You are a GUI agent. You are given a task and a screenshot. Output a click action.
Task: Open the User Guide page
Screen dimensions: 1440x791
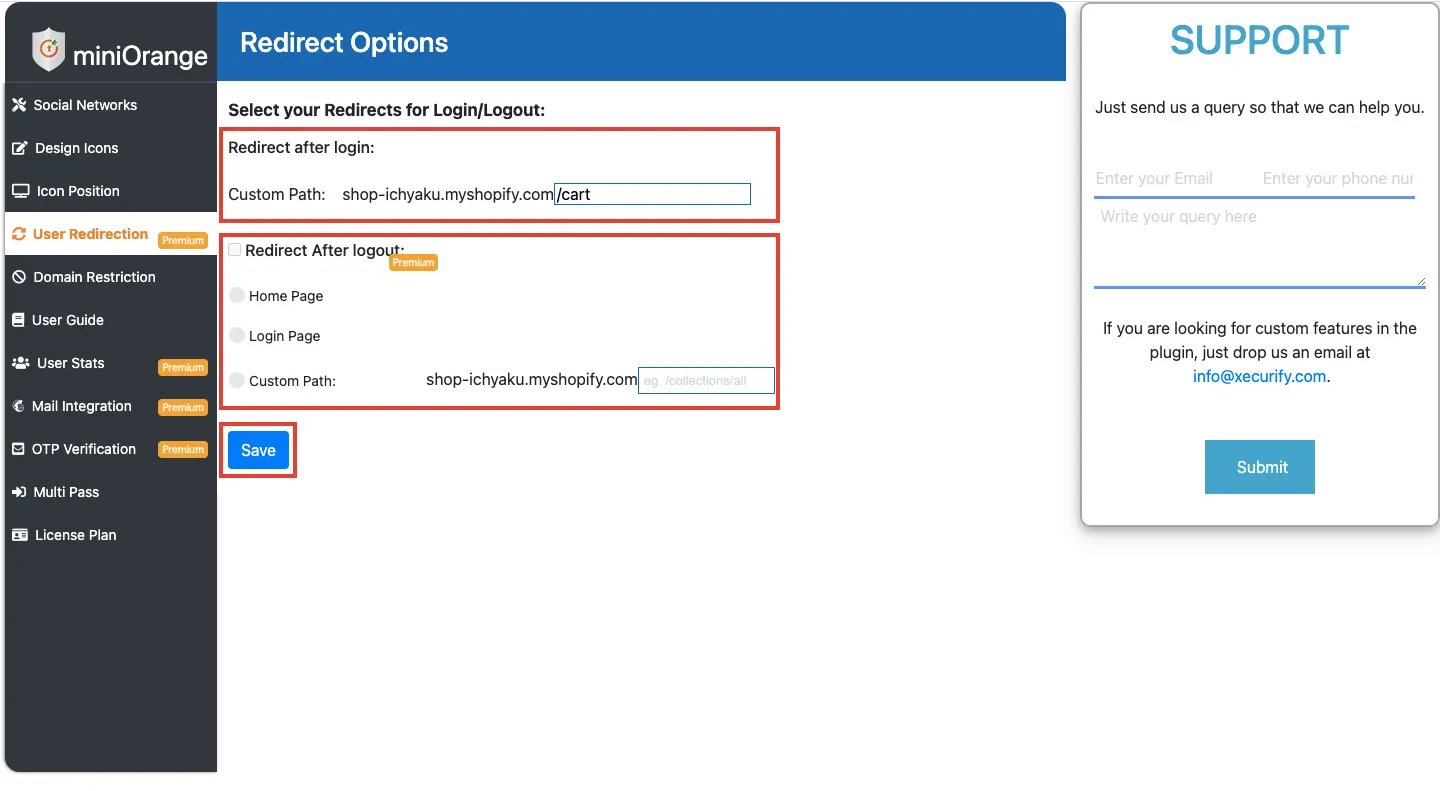[x=110, y=320]
